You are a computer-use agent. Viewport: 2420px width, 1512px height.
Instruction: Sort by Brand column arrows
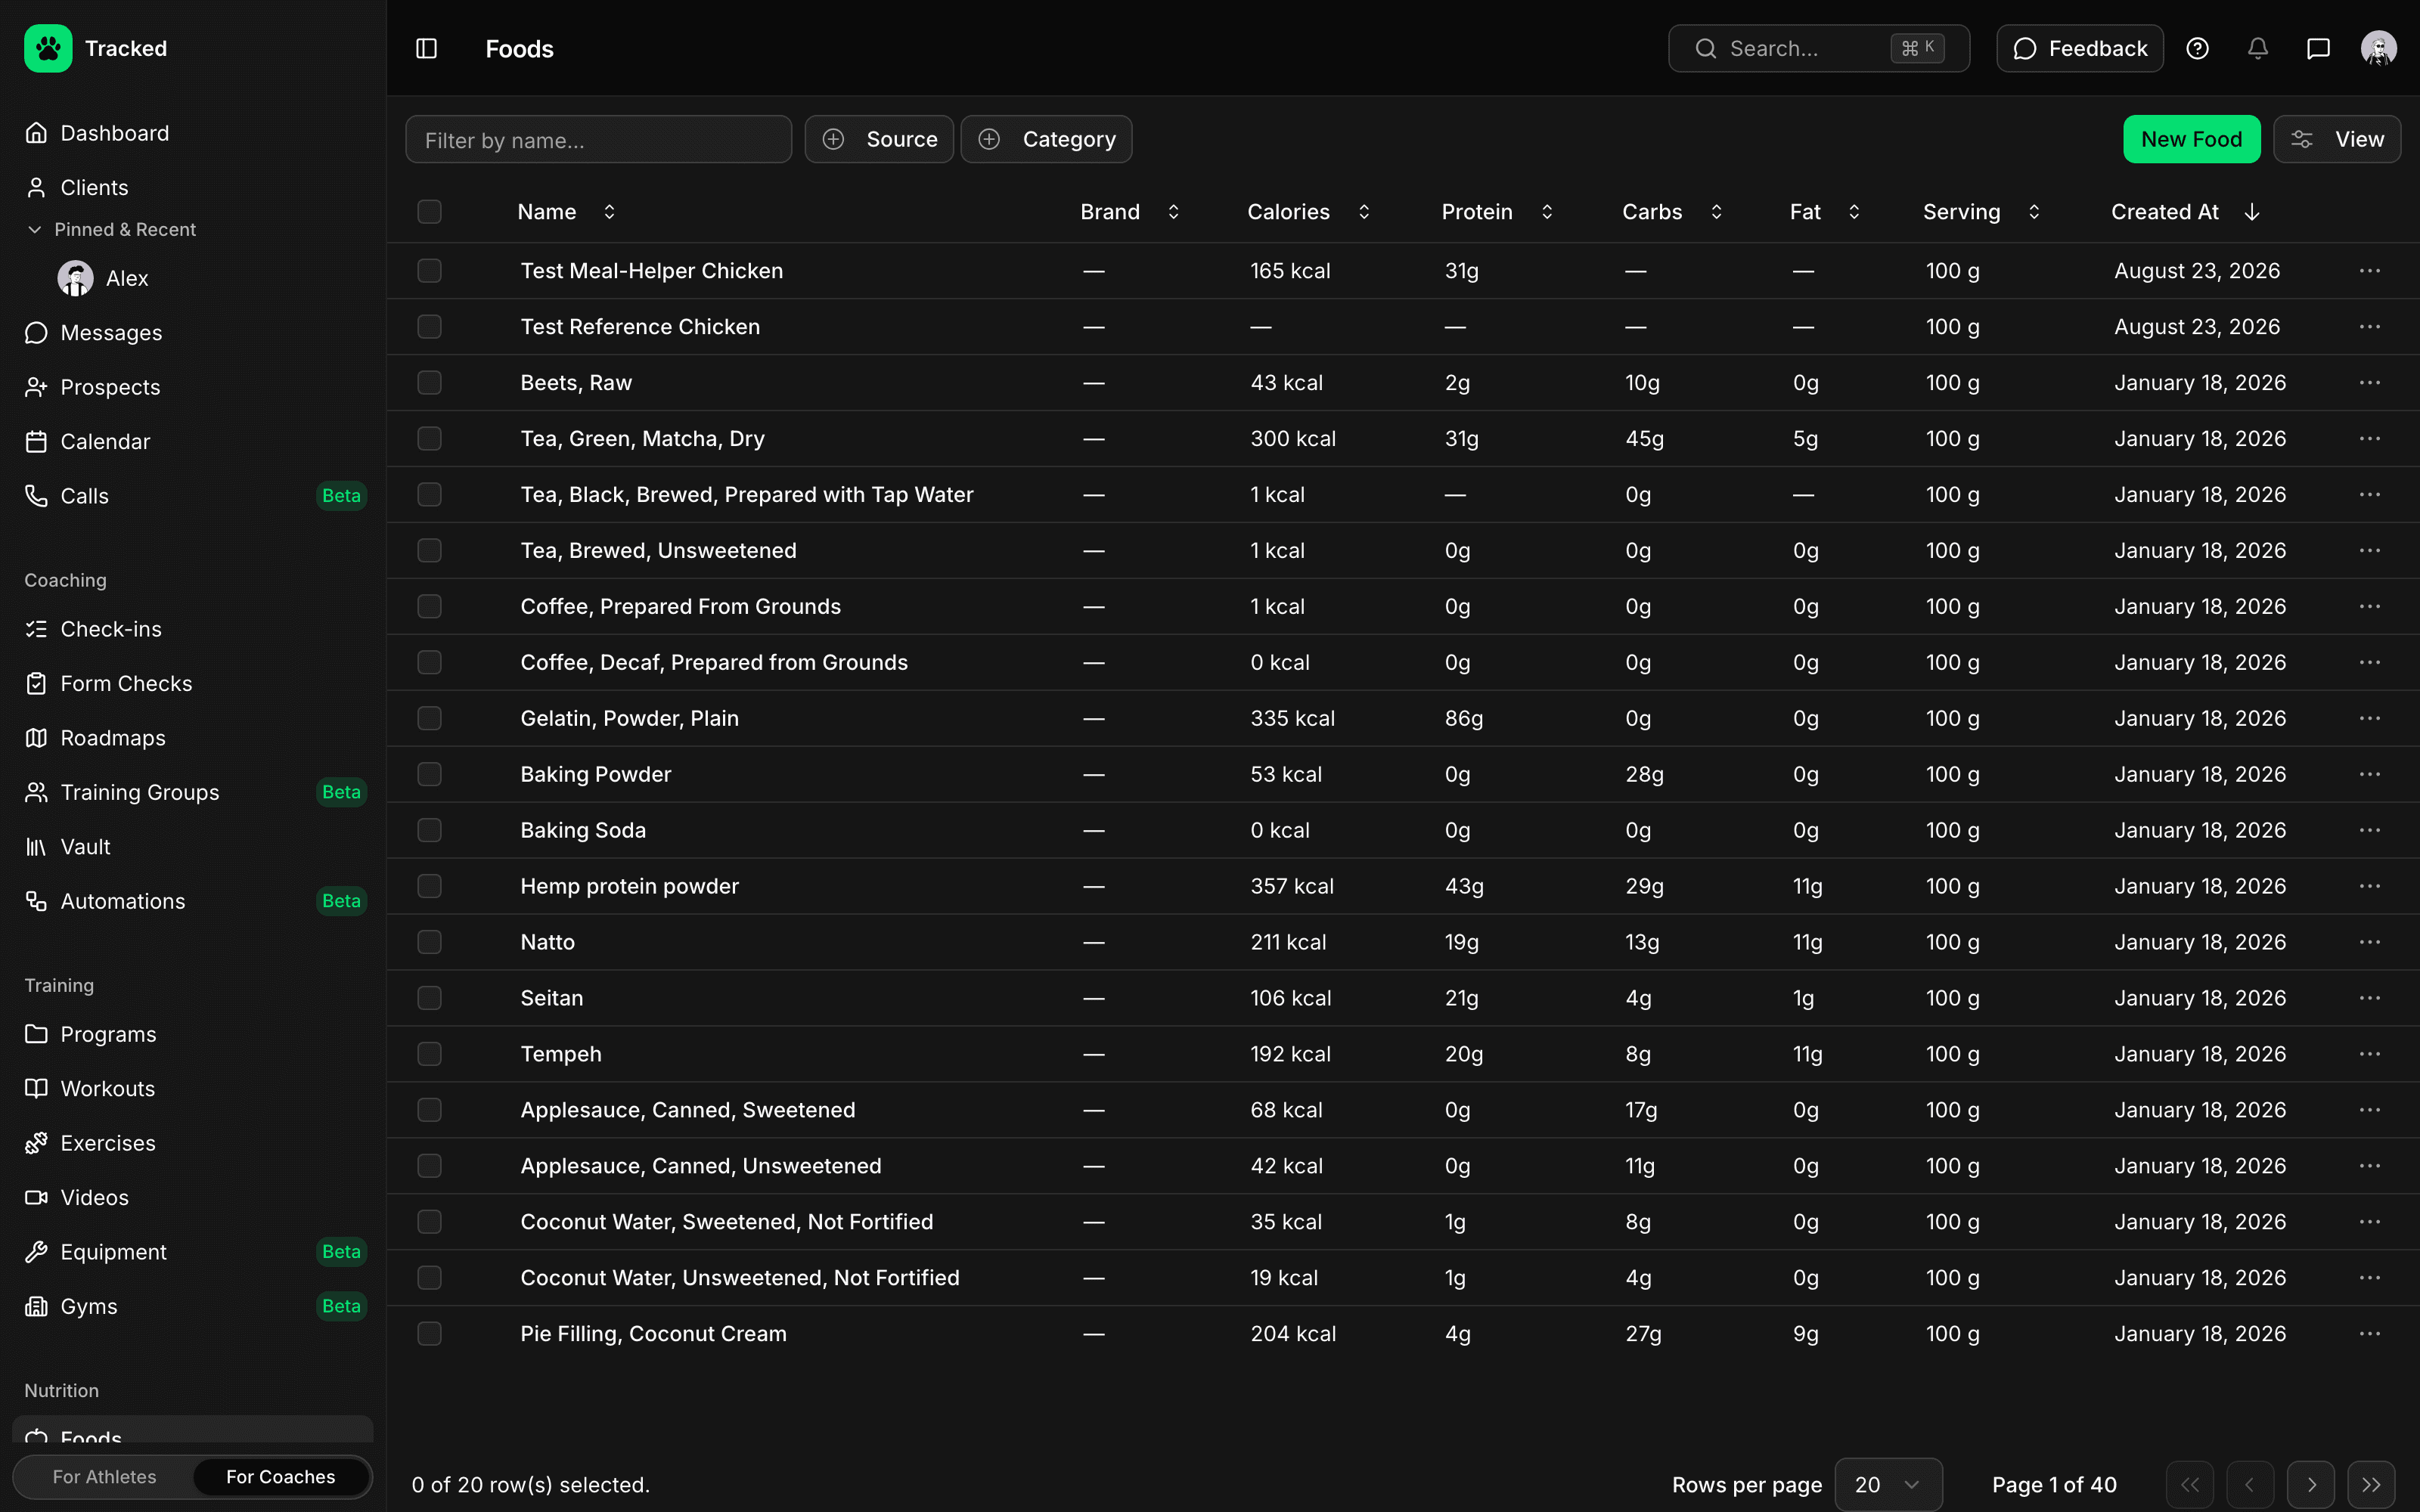pyautogui.click(x=1174, y=212)
